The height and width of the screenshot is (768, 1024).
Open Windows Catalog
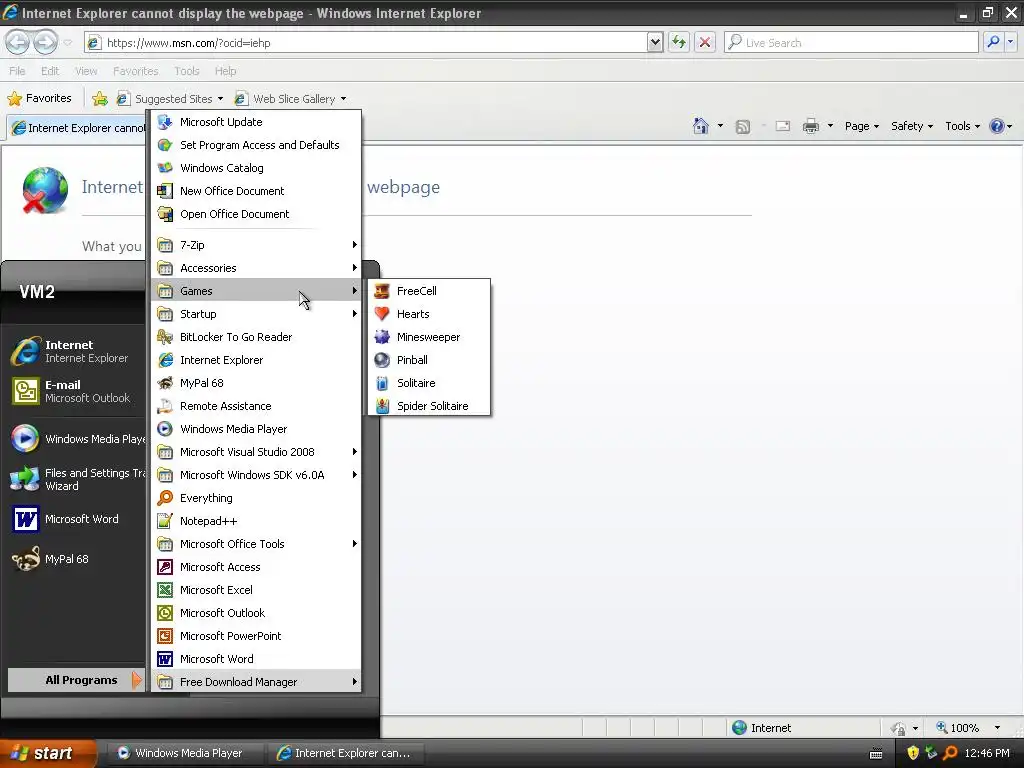click(x=256, y=168)
